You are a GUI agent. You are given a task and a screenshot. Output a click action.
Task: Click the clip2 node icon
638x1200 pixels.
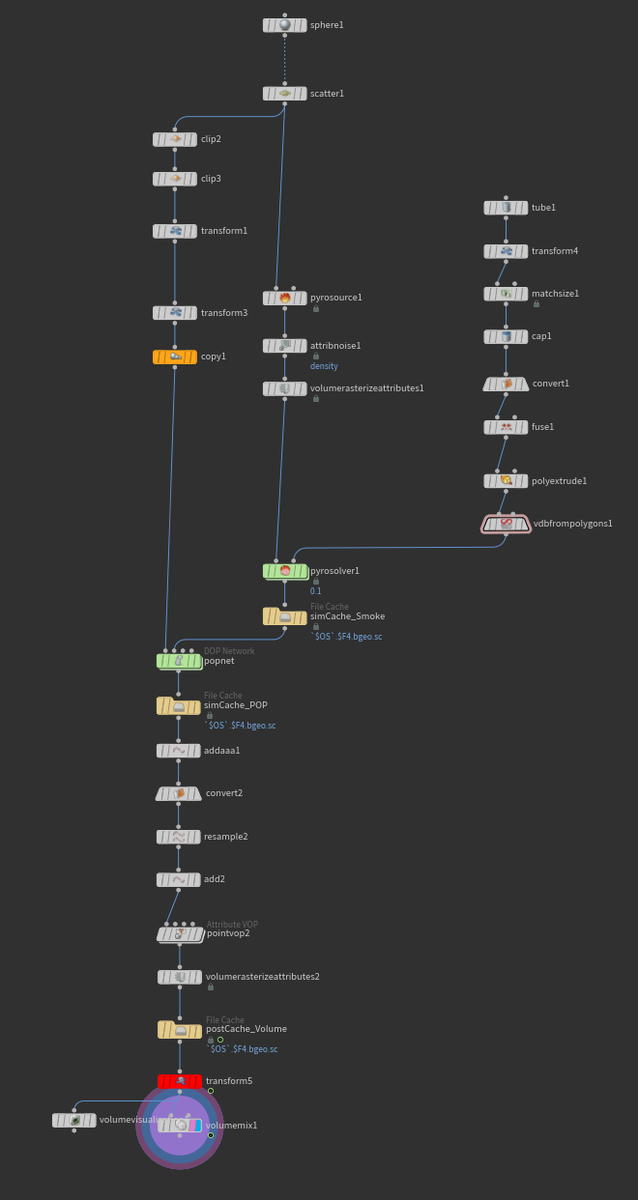click(175, 139)
